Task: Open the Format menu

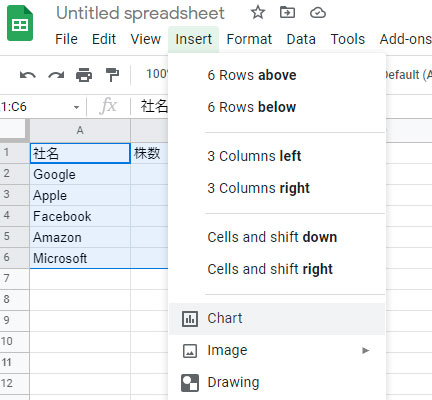Action: [x=249, y=39]
